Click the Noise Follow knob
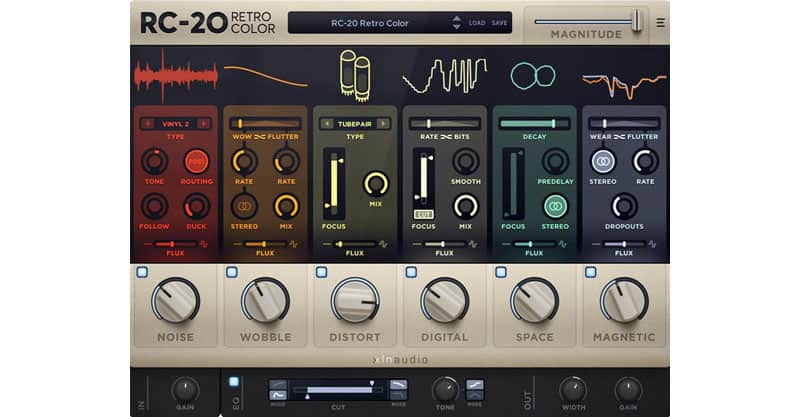Screen dimensions: 800x417 pos(154,206)
